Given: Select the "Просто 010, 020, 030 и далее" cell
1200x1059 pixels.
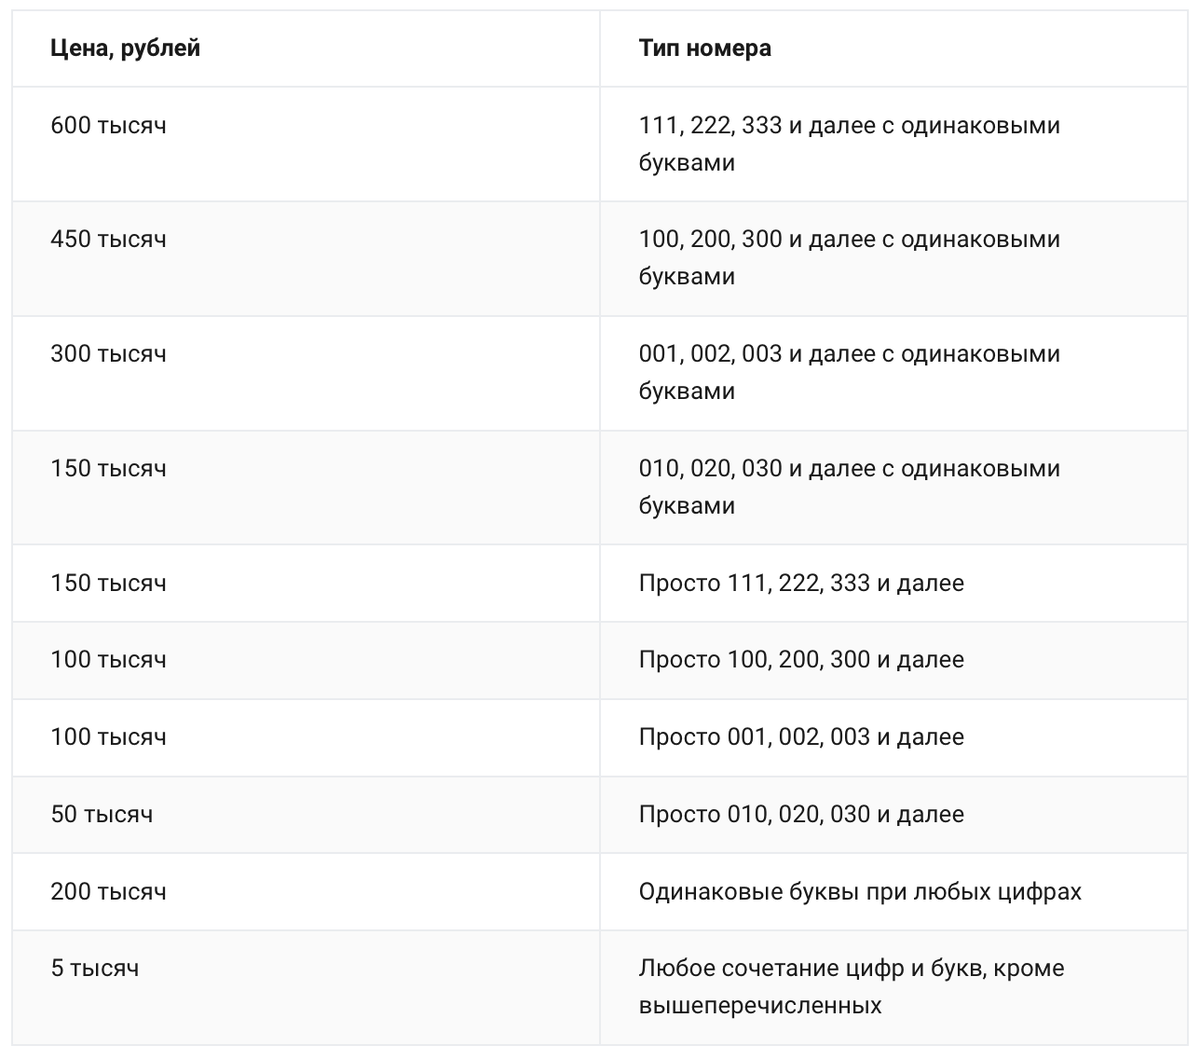Looking at the screenshot, I should pos(801,814).
